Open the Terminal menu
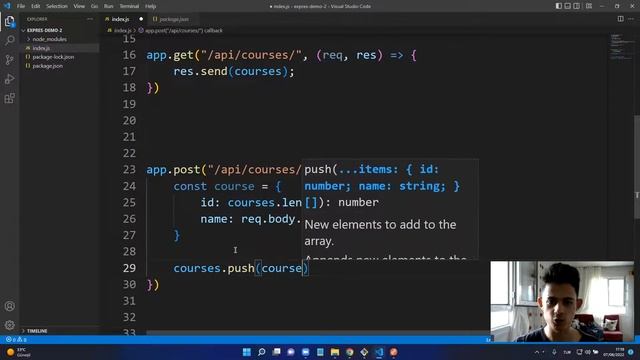 point(129,6)
